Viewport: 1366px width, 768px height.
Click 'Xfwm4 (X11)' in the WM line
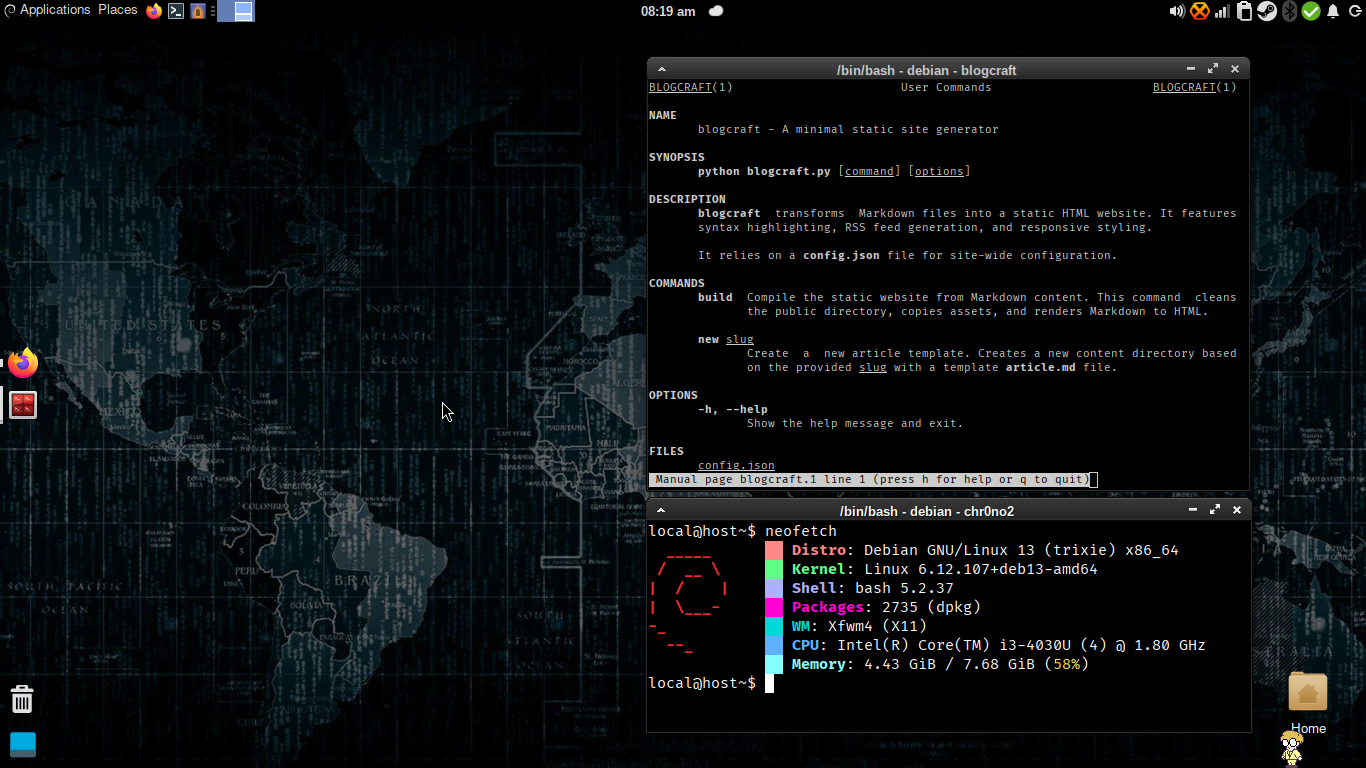tap(877, 626)
